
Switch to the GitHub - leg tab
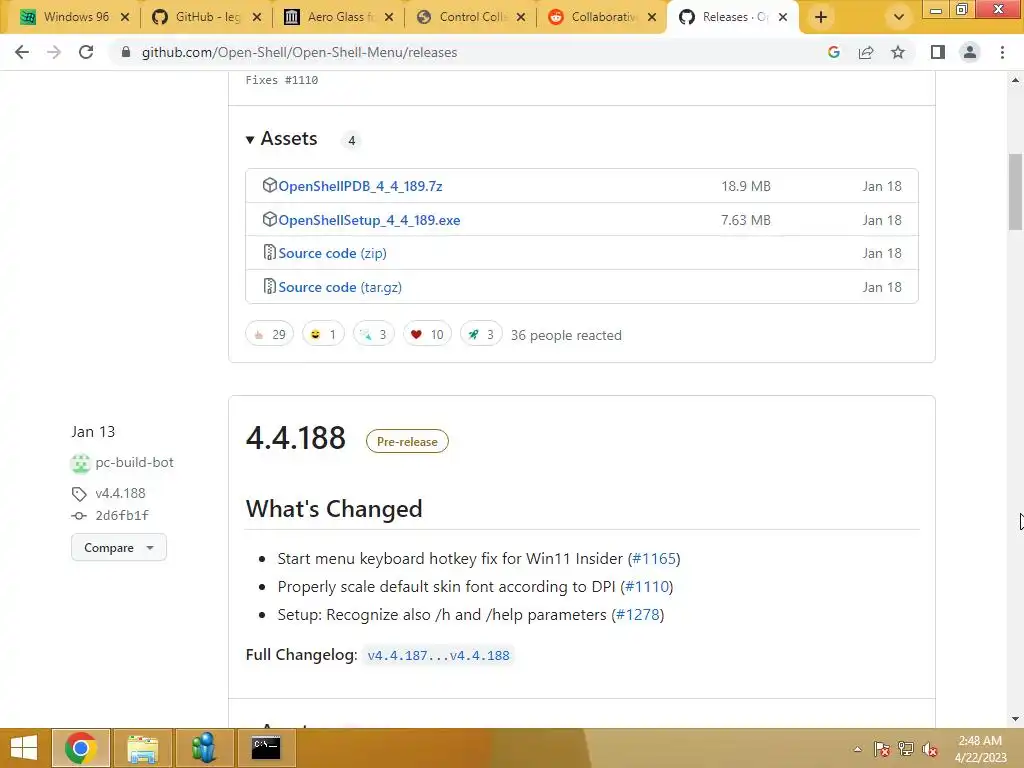(x=208, y=17)
